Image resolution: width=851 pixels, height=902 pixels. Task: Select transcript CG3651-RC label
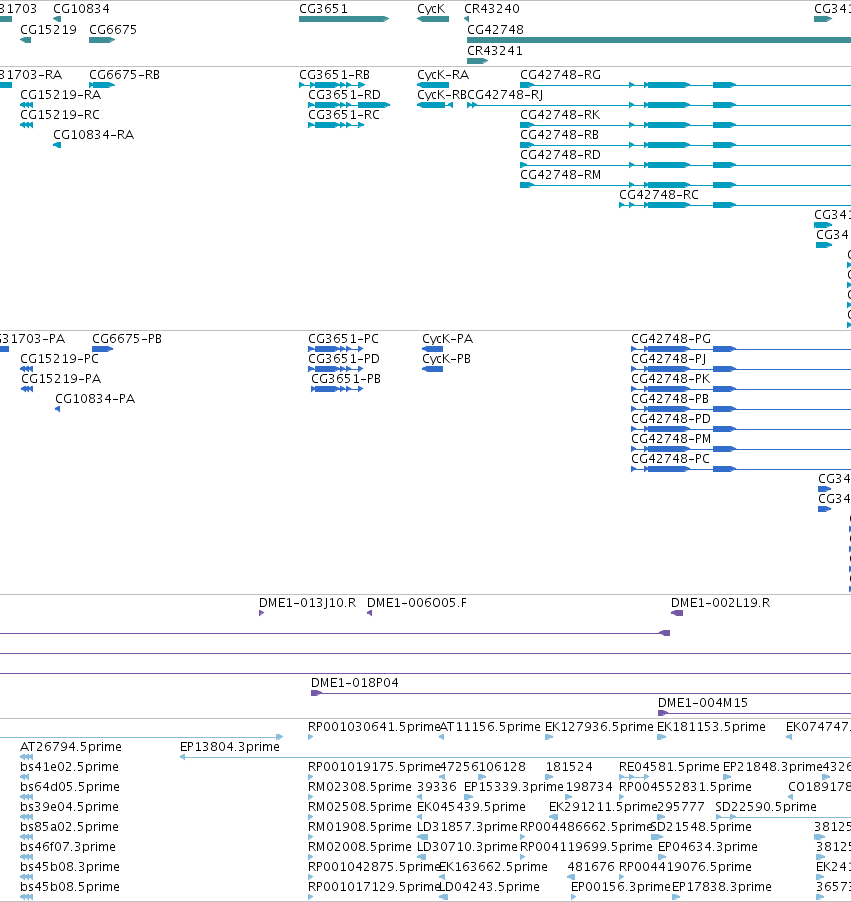(344, 114)
